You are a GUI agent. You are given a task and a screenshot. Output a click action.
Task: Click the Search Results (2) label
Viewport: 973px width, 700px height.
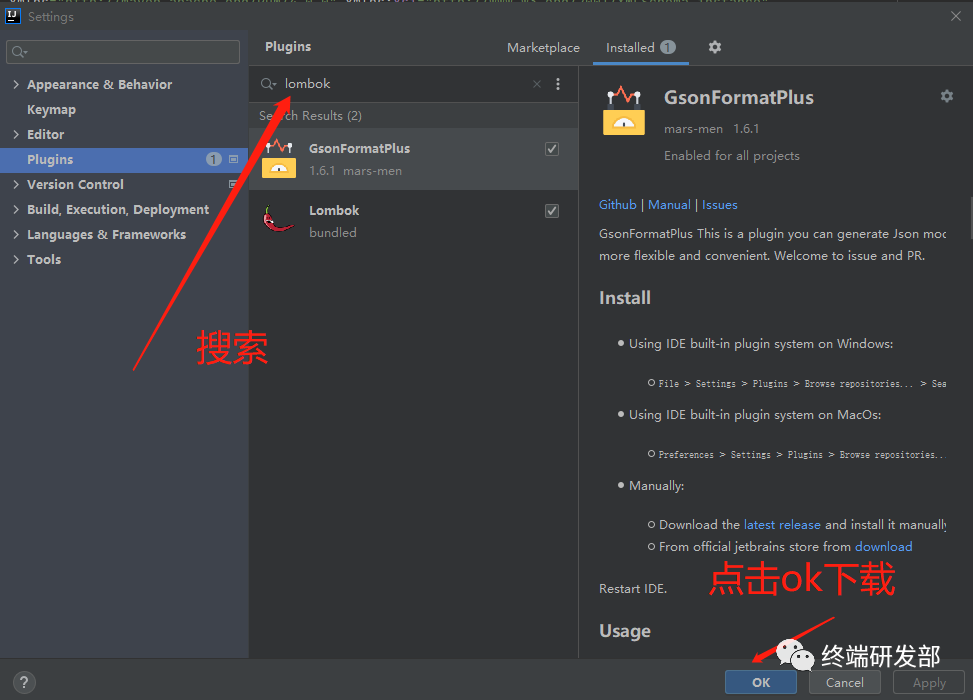310,116
